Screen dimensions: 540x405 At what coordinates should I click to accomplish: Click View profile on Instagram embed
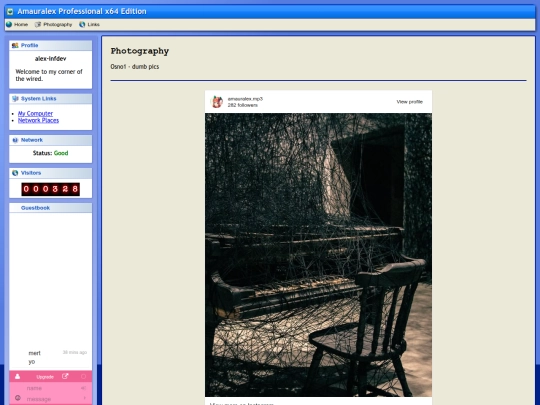(409, 102)
